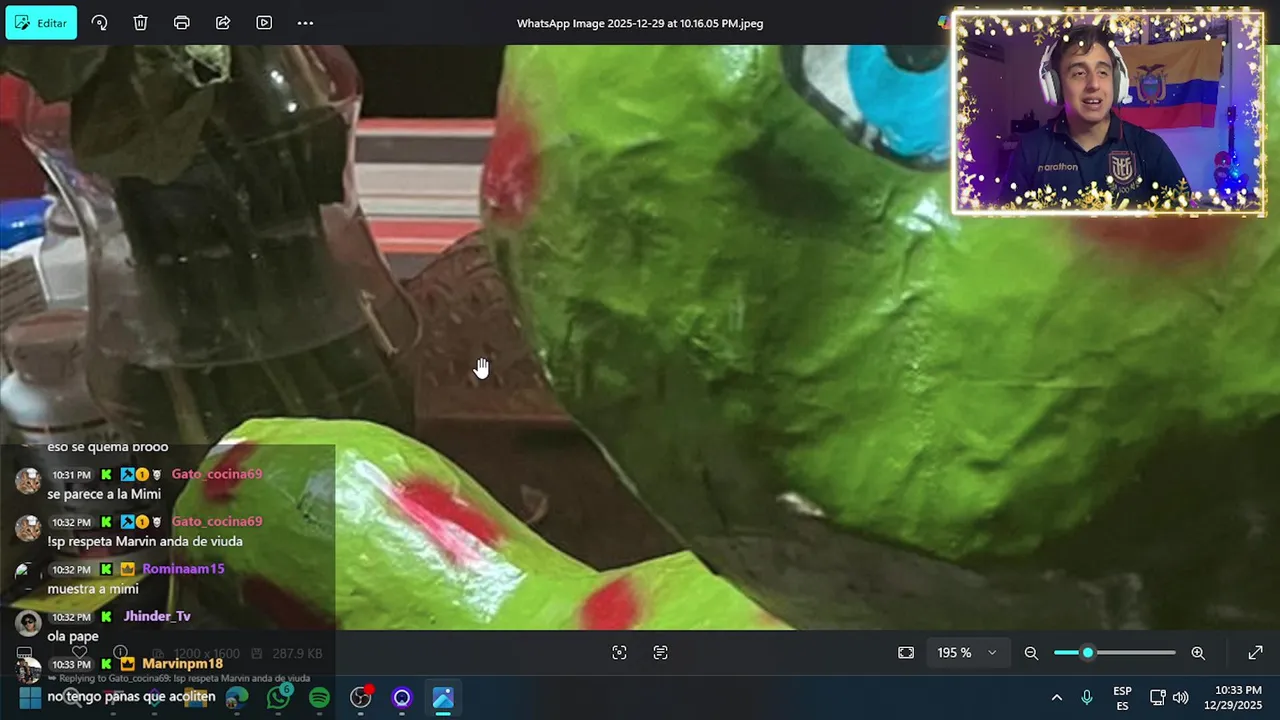Open WhatsApp from the taskbar

point(278,698)
